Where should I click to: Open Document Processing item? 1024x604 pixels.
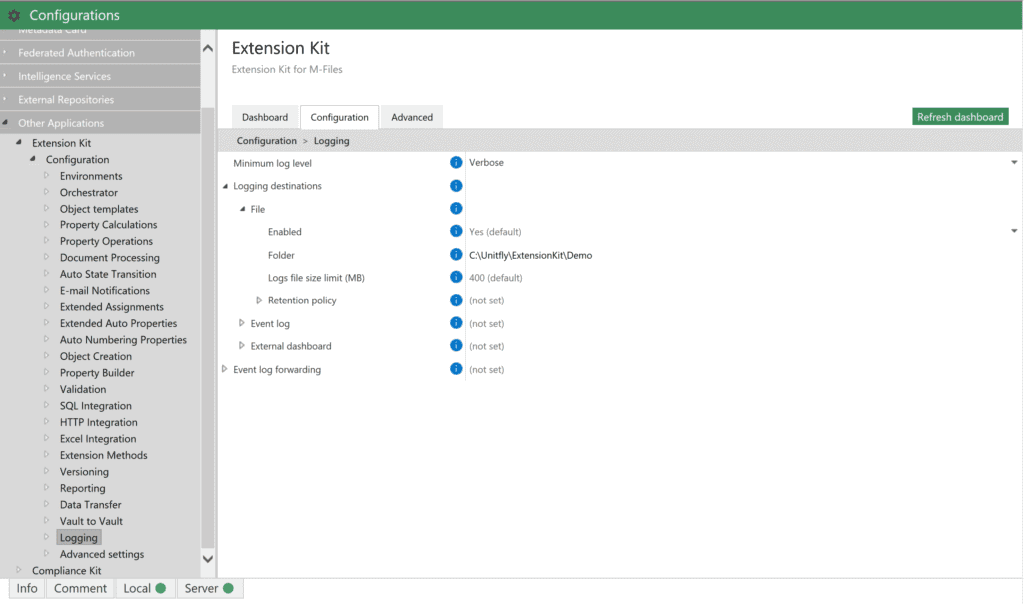coord(110,257)
